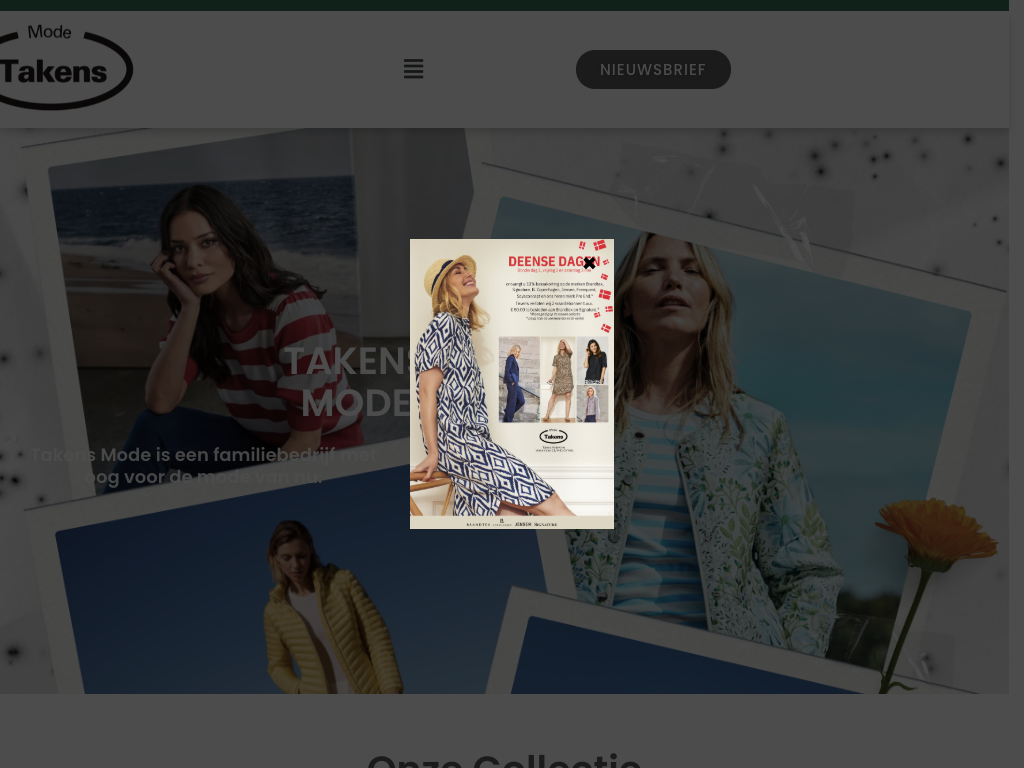Screen dimensions: 1024x768
Task: Close the Deense Dagen popup
Action: pos(589,263)
